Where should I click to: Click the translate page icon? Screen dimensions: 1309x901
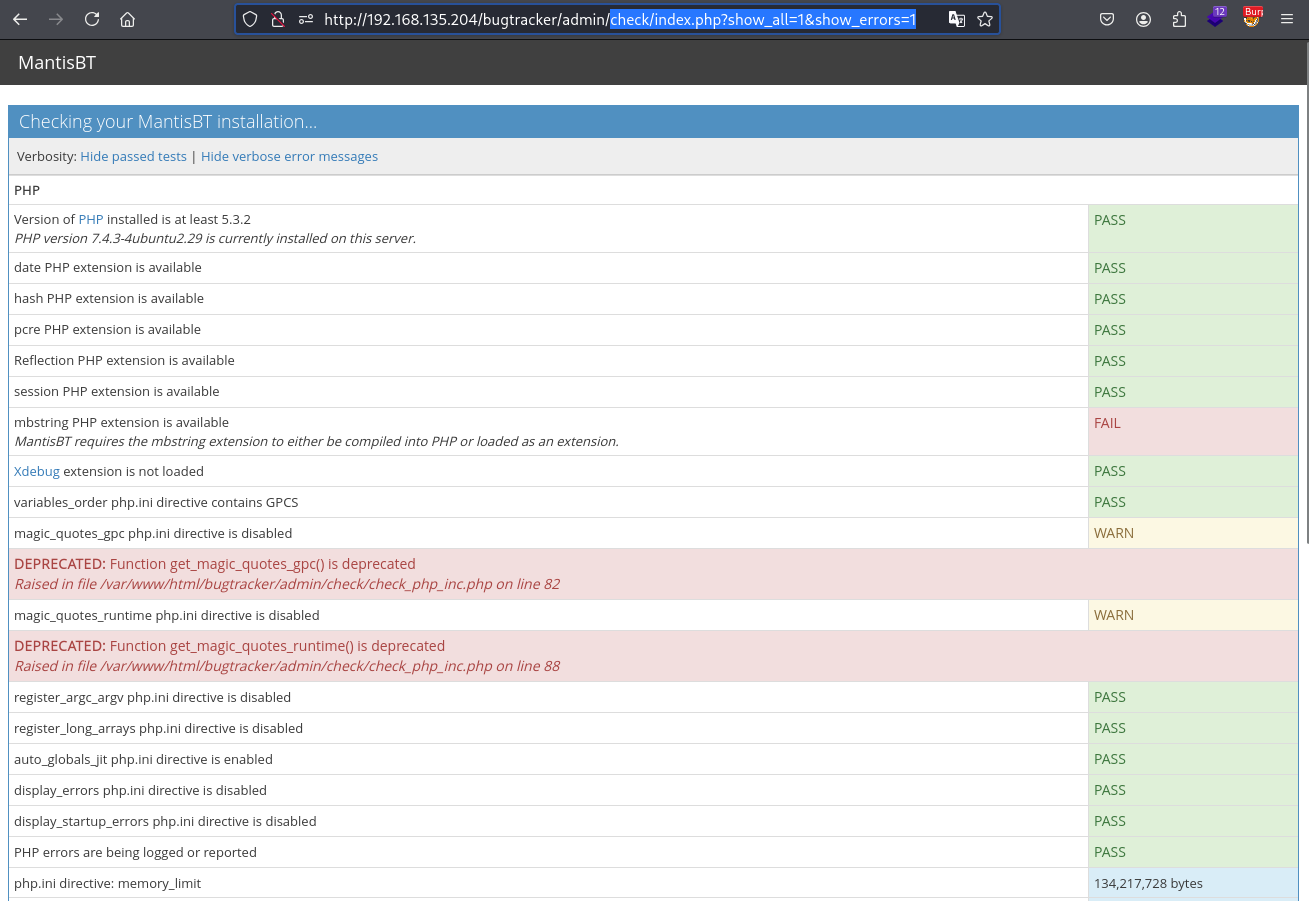coord(957,19)
